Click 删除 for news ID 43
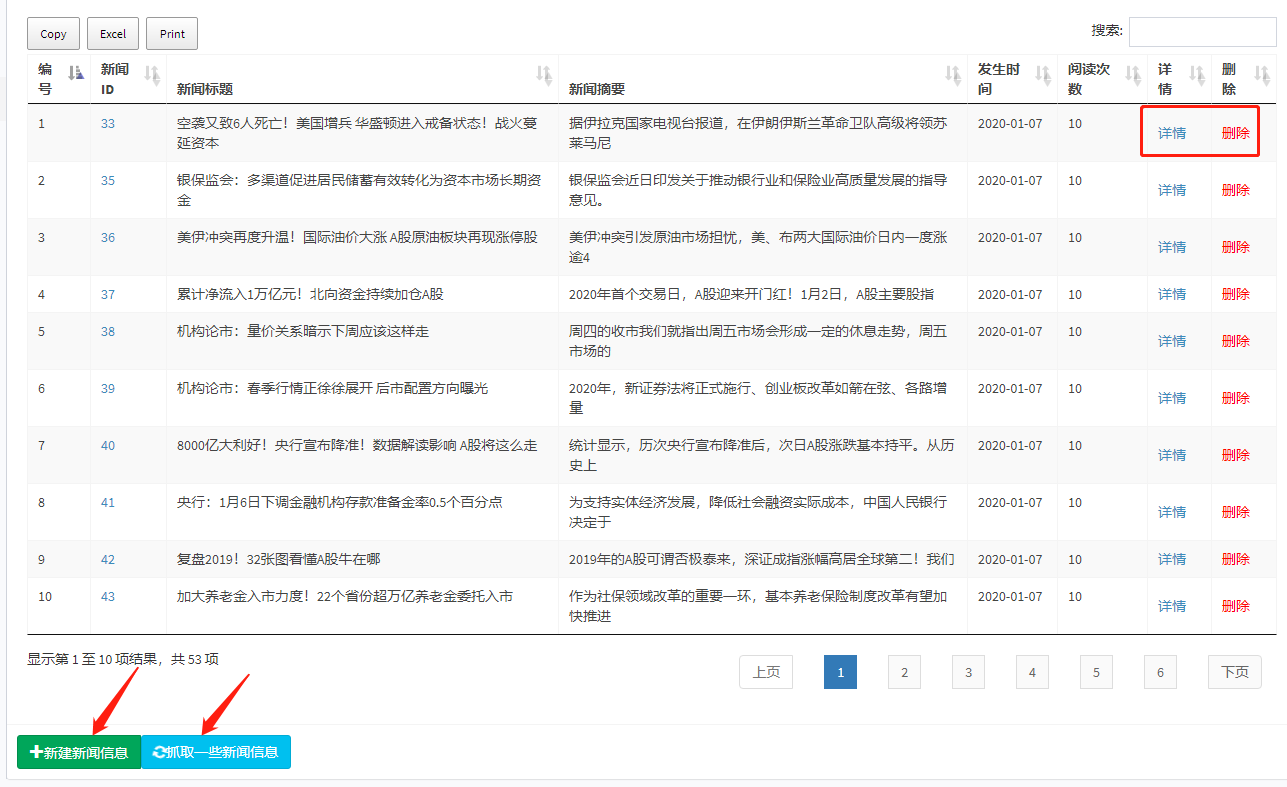The height and width of the screenshot is (787, 1287). tap(1236, 606)
